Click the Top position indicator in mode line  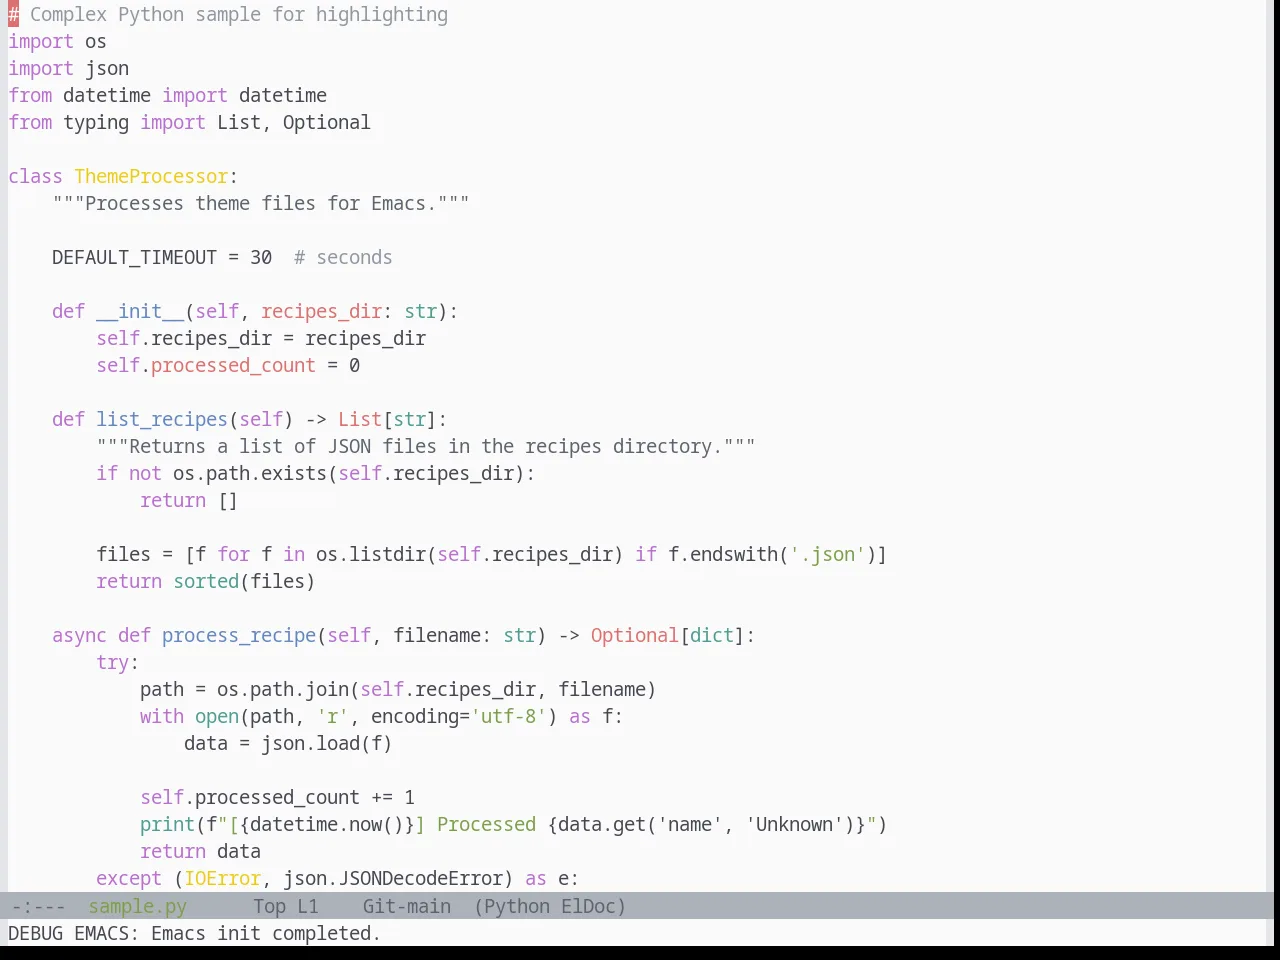269,907
